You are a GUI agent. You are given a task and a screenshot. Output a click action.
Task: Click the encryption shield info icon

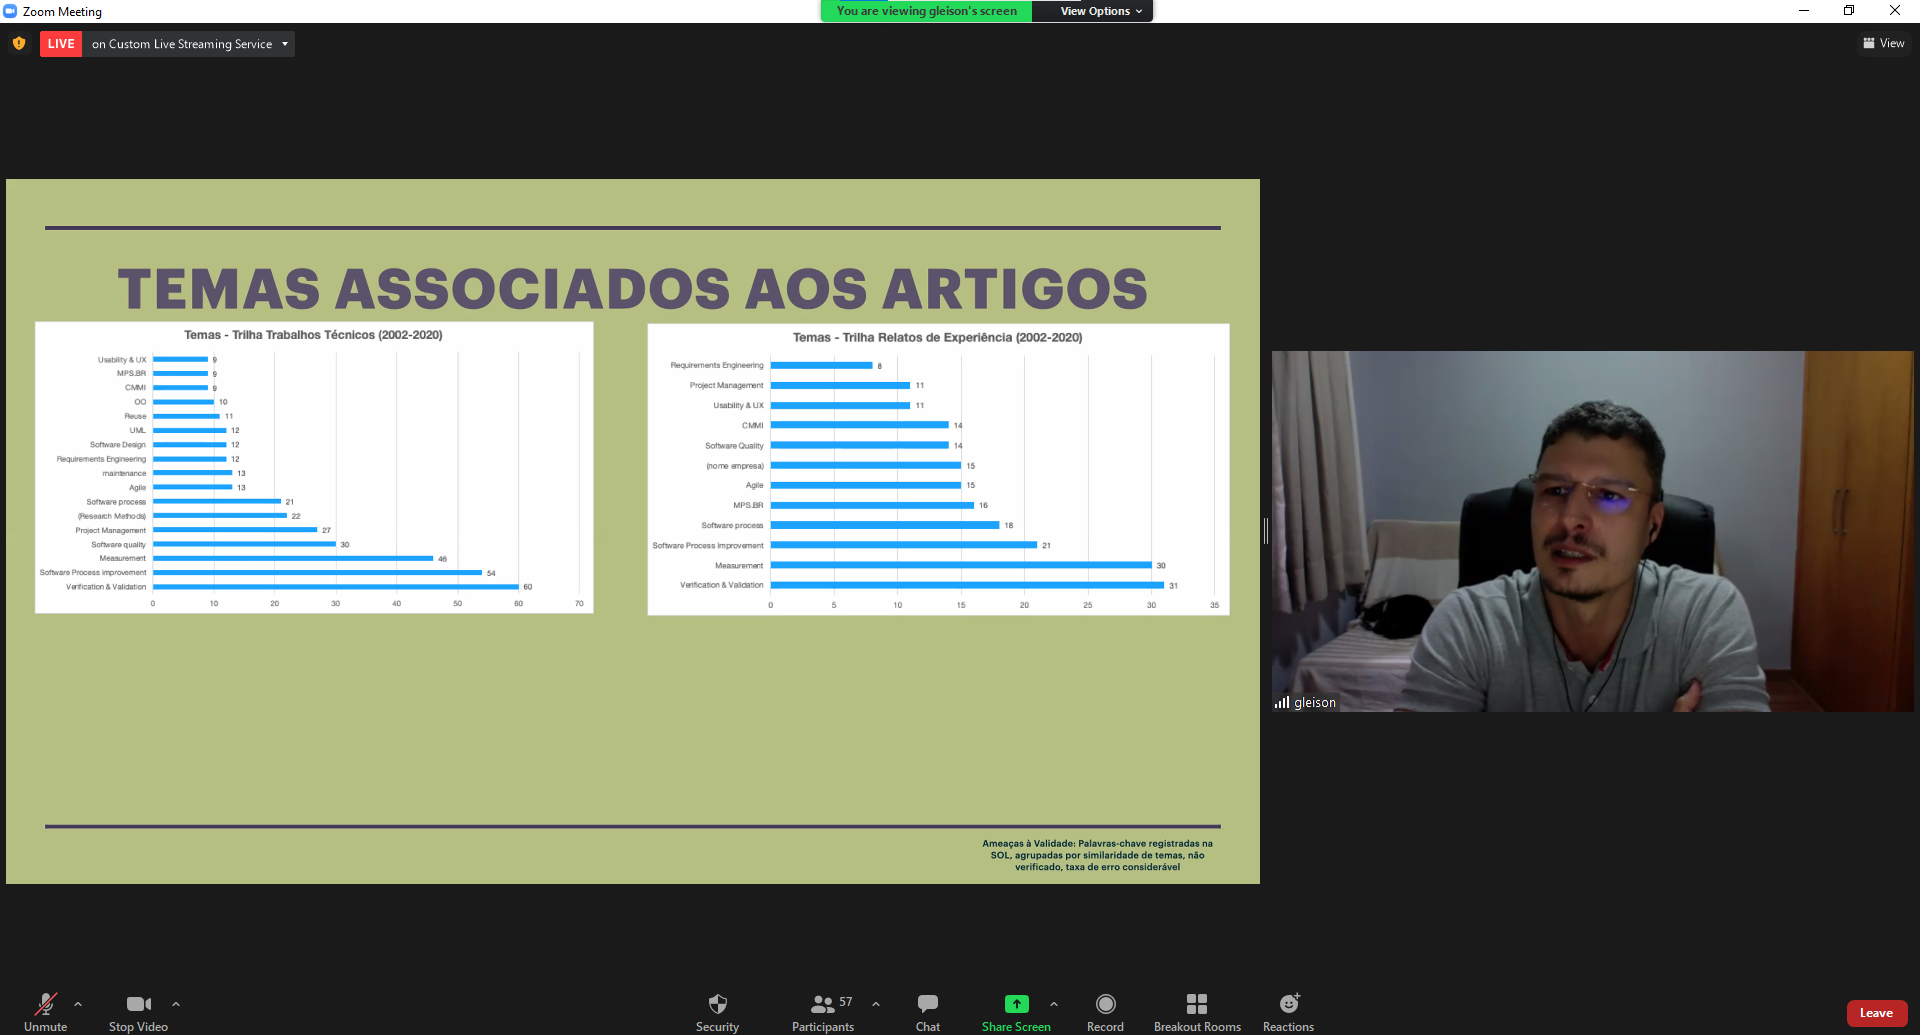coord(19,44)
